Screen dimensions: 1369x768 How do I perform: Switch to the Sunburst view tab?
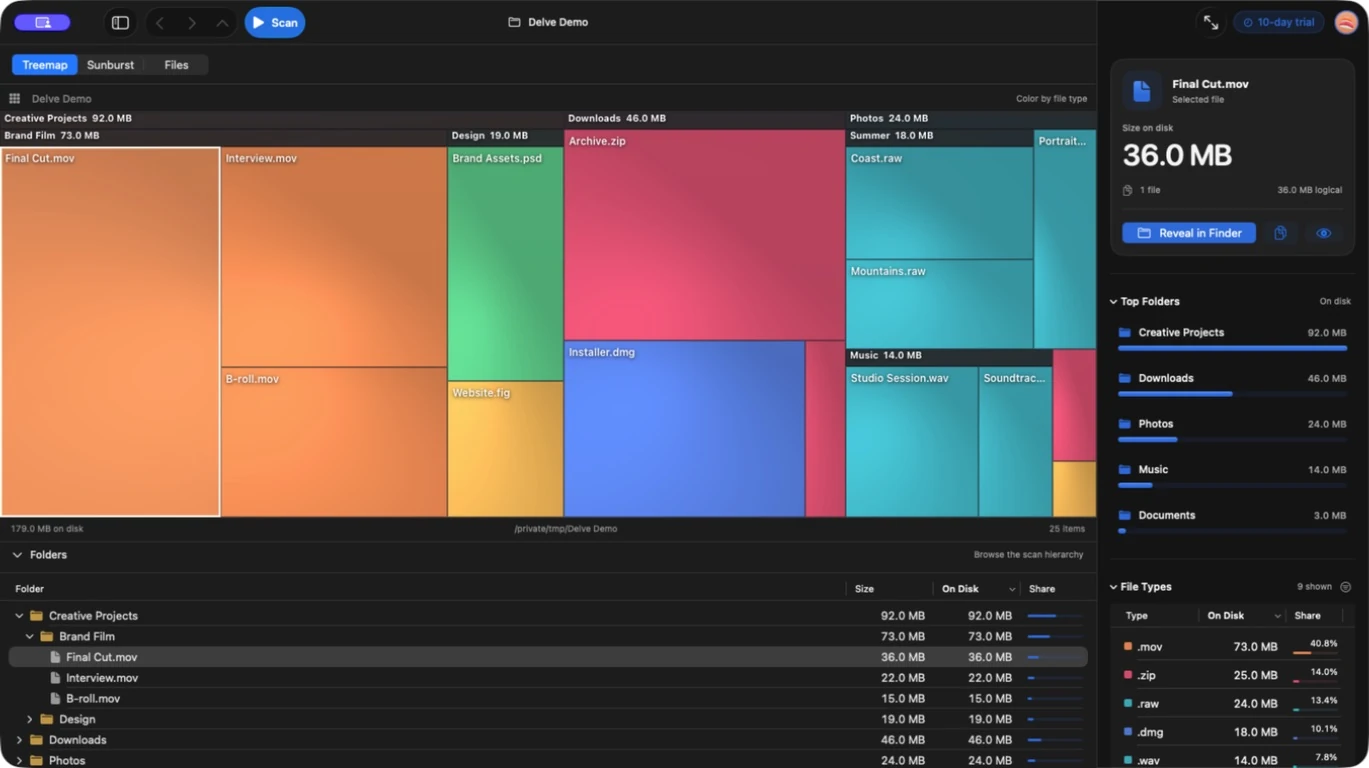pos(110,65)
